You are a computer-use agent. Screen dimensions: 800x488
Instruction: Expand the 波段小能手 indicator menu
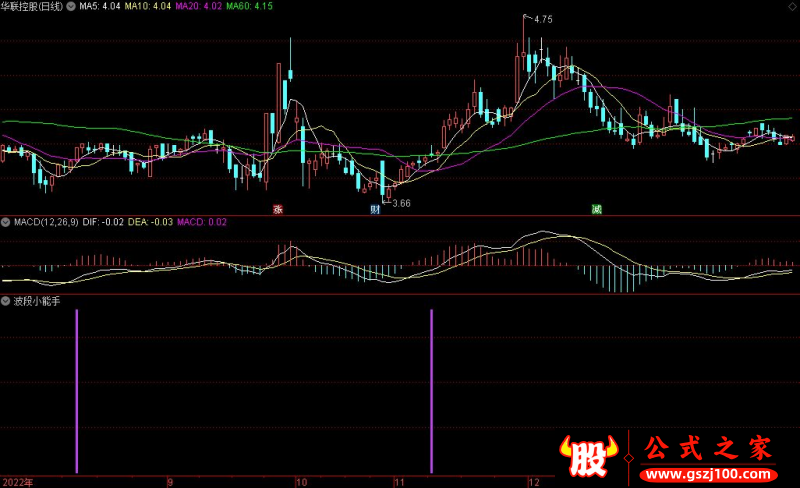coord(6,300)
